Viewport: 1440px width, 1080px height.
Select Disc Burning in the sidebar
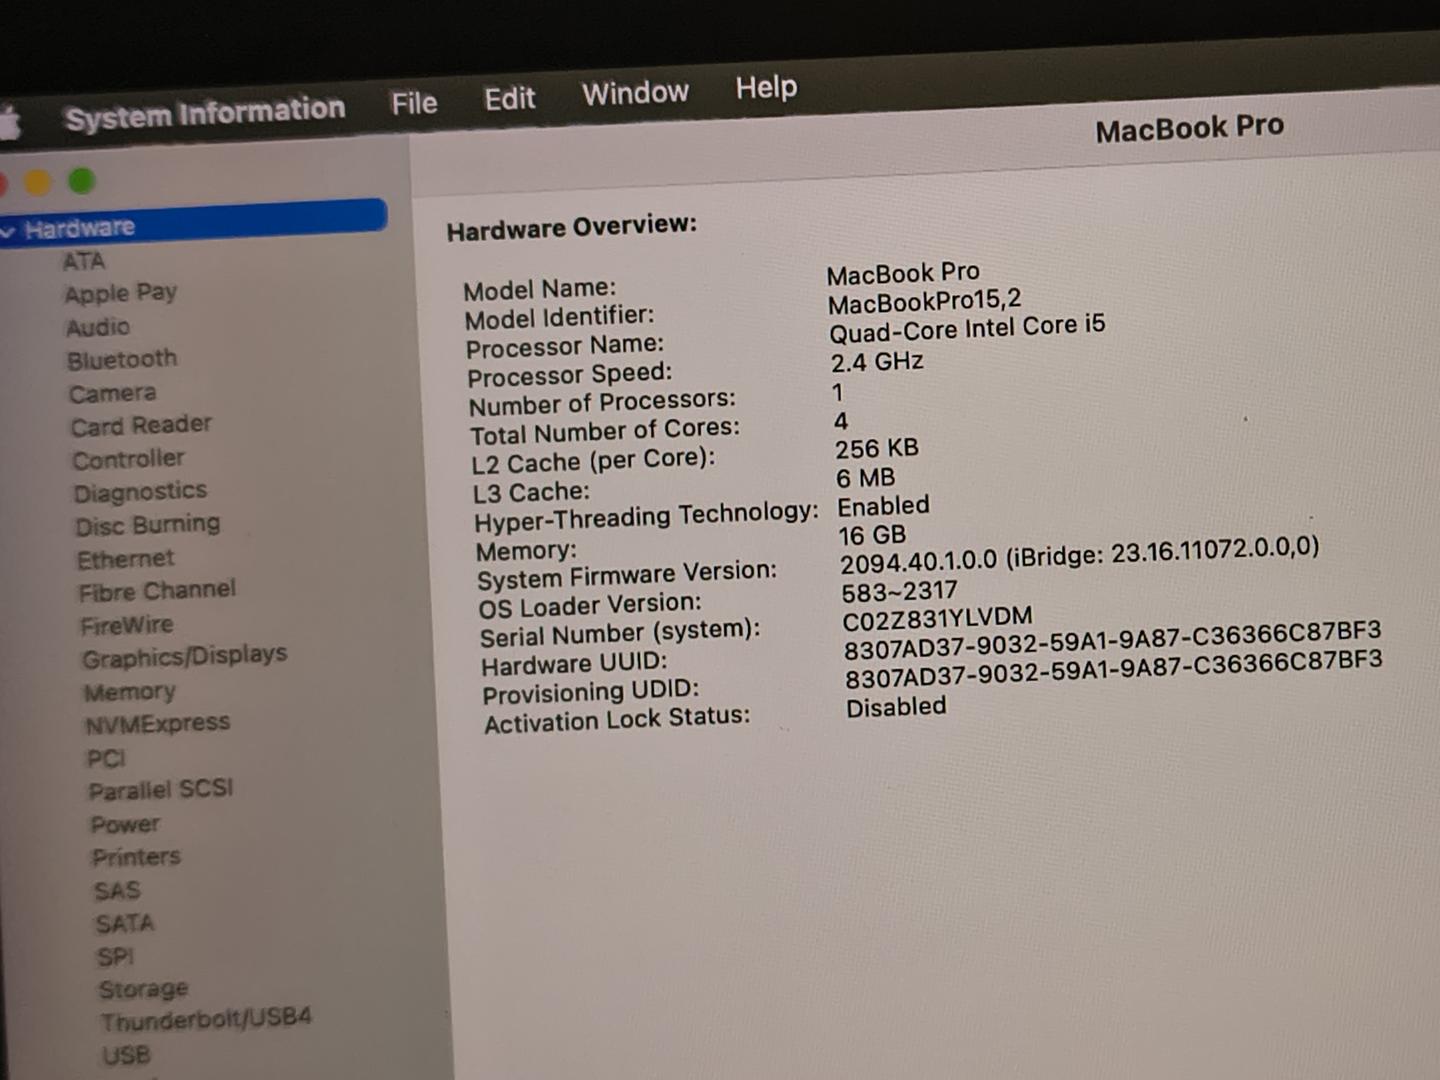[x=148, y=525]
